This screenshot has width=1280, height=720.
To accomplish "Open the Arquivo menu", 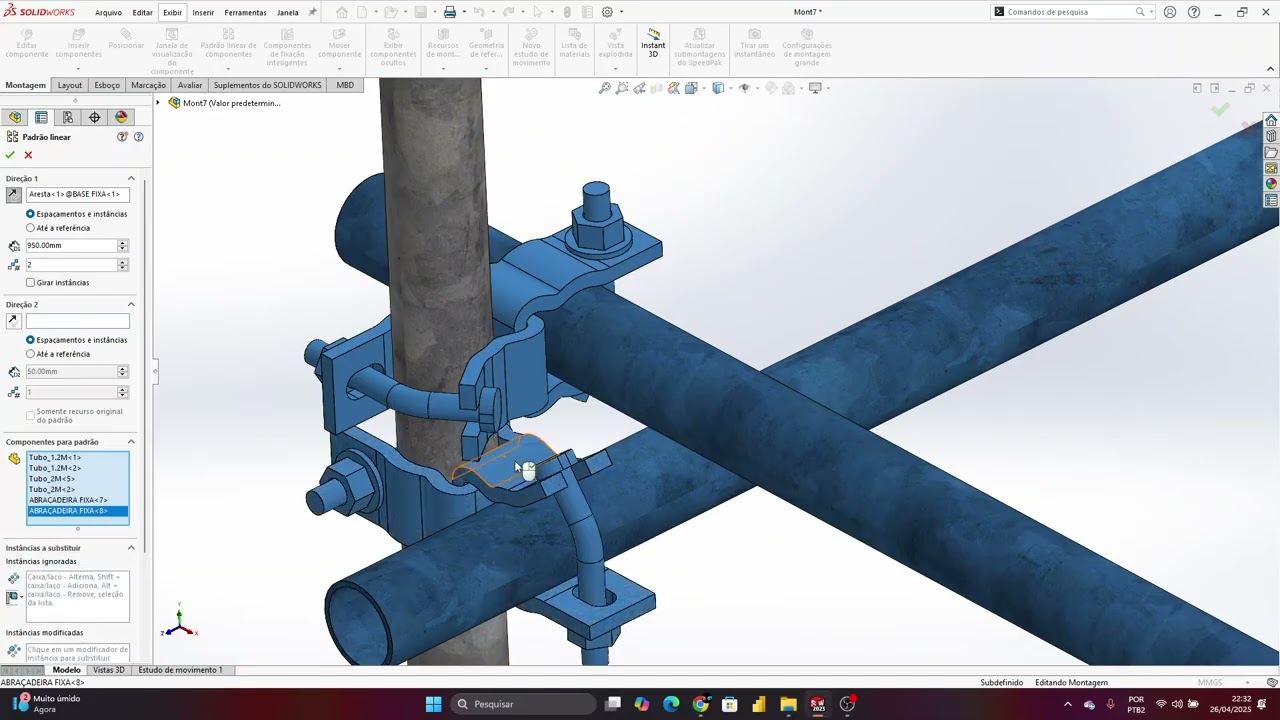I will [x=108, y=13].
